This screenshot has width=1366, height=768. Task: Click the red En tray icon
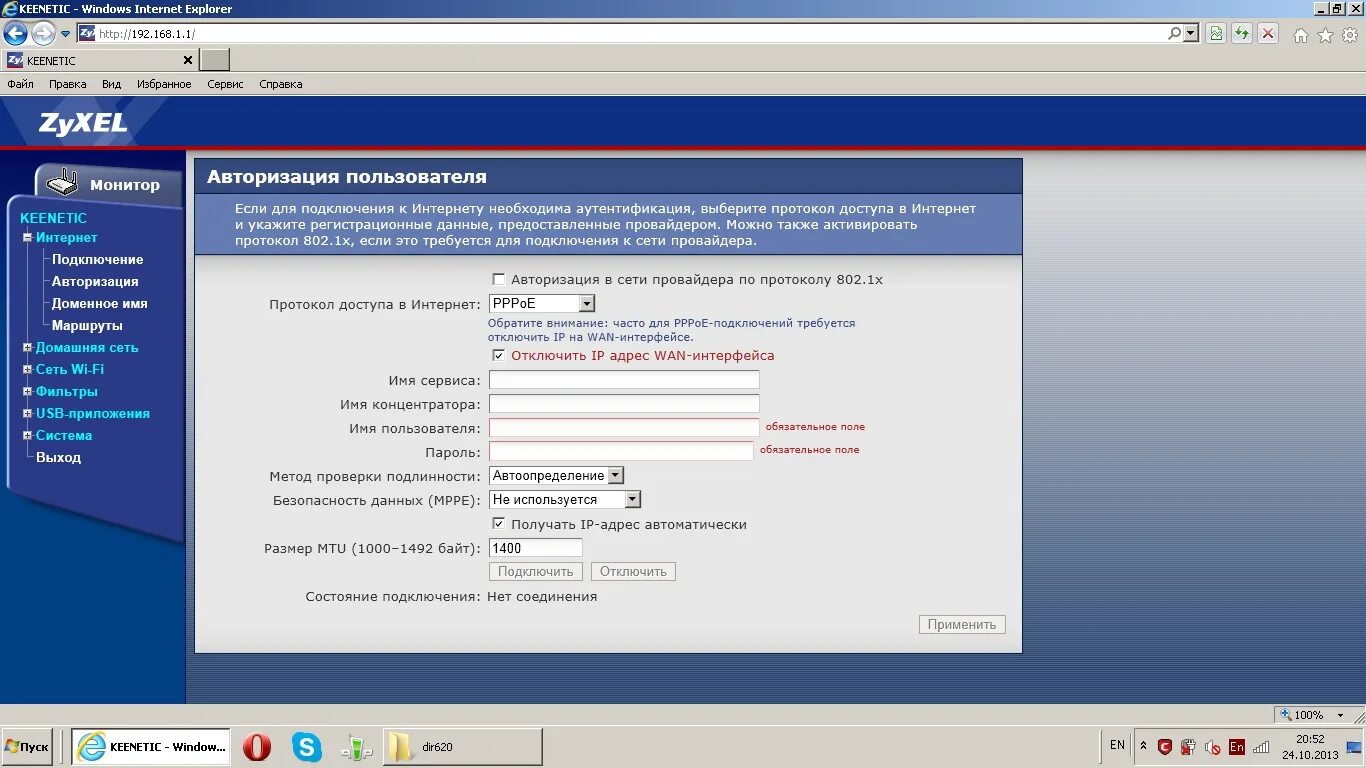point(1237,747)
